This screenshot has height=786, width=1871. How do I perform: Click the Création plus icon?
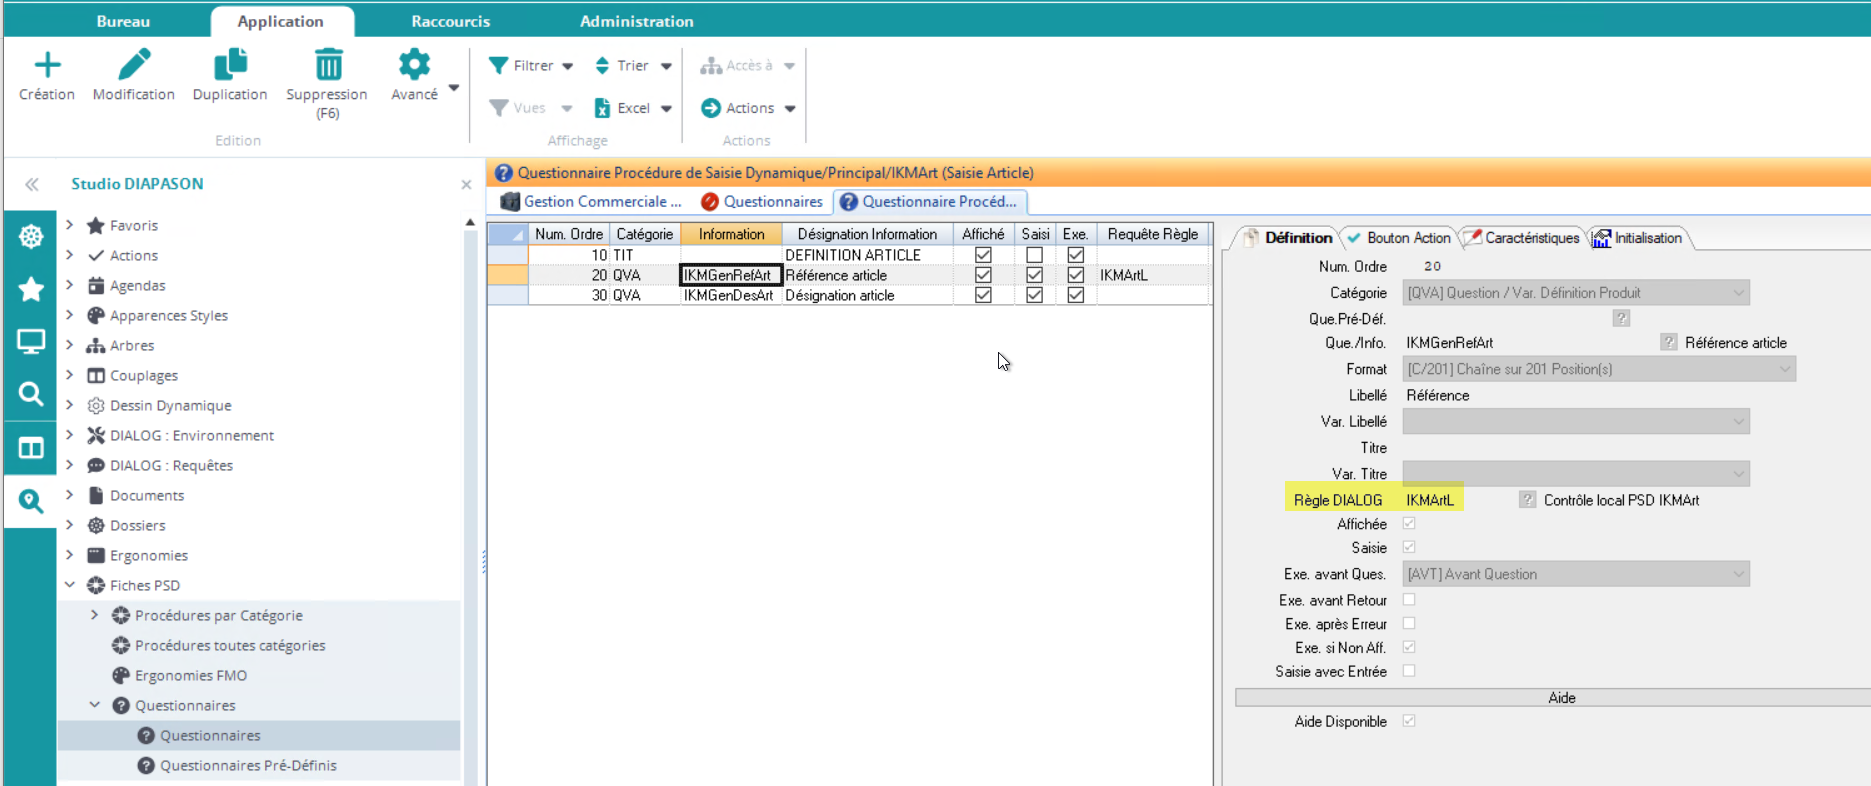point(47,66)
